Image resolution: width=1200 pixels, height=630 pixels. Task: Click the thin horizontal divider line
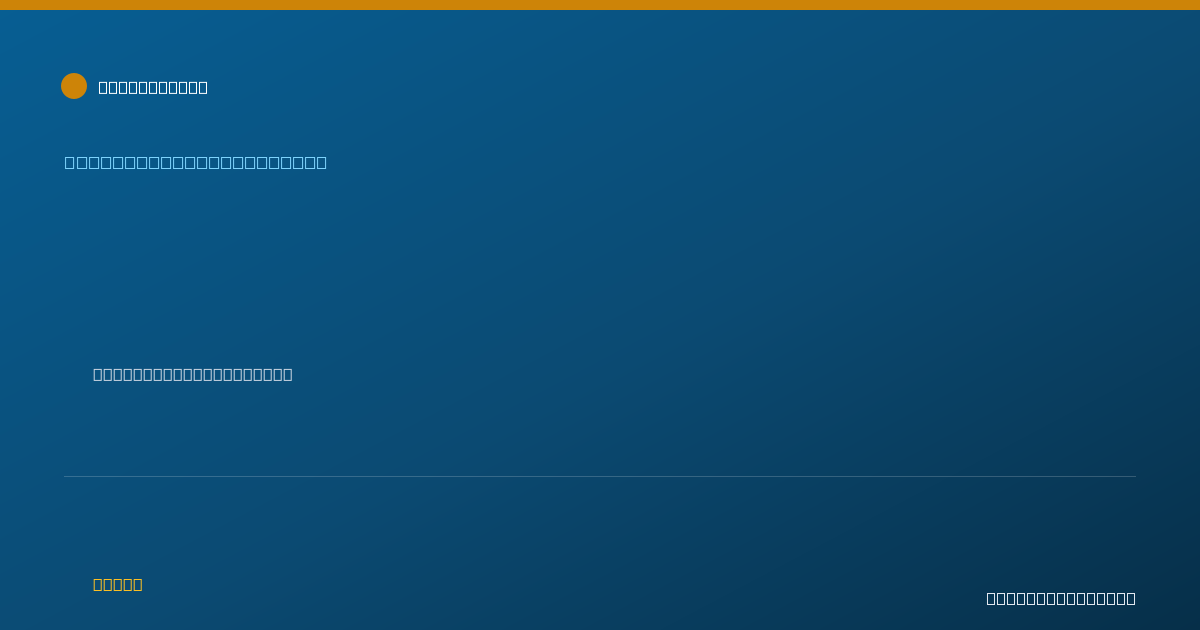pos(600,476)
